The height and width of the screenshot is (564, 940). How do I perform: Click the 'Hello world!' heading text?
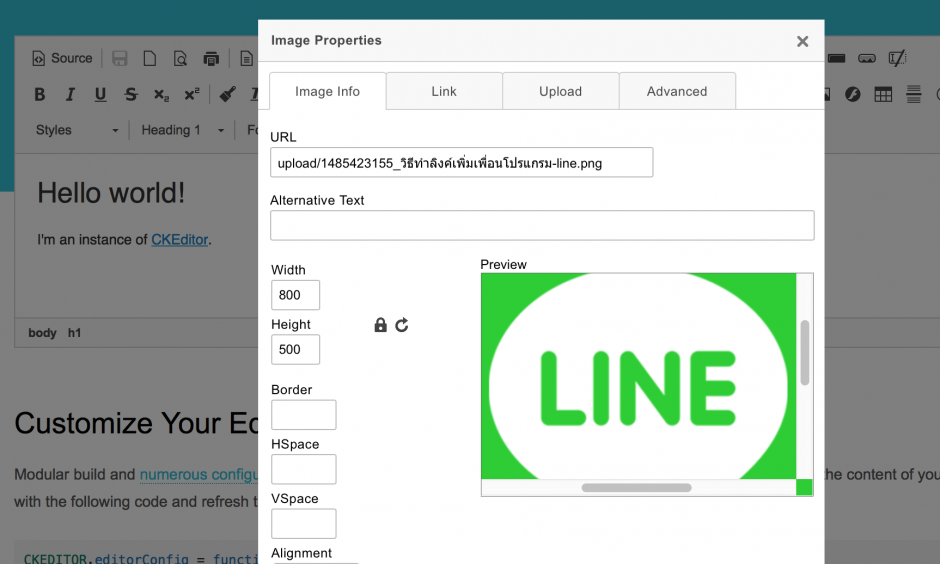click(111, 193)
